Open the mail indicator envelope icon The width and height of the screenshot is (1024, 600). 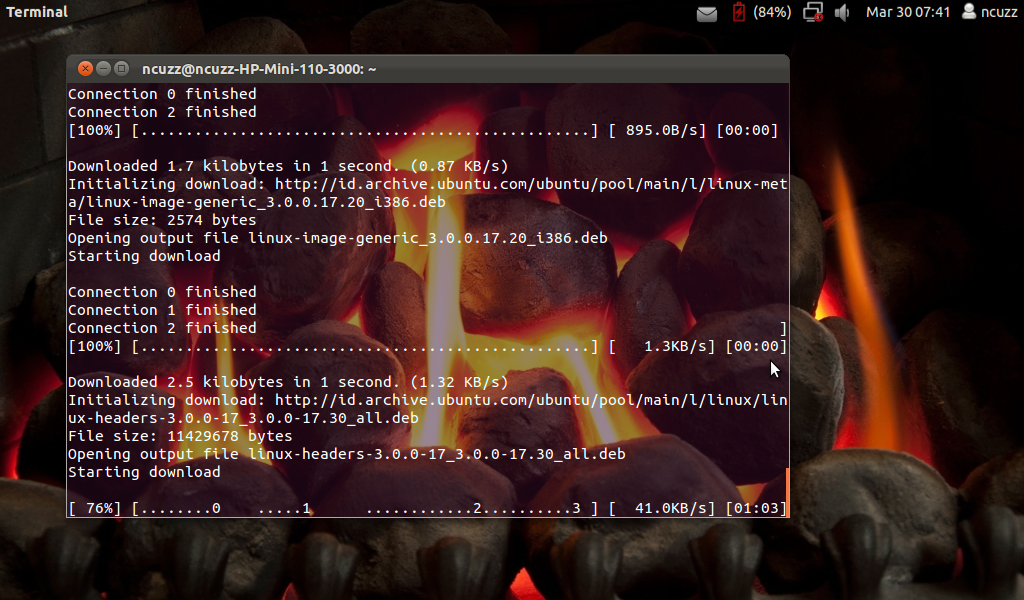tap(707, 13)
